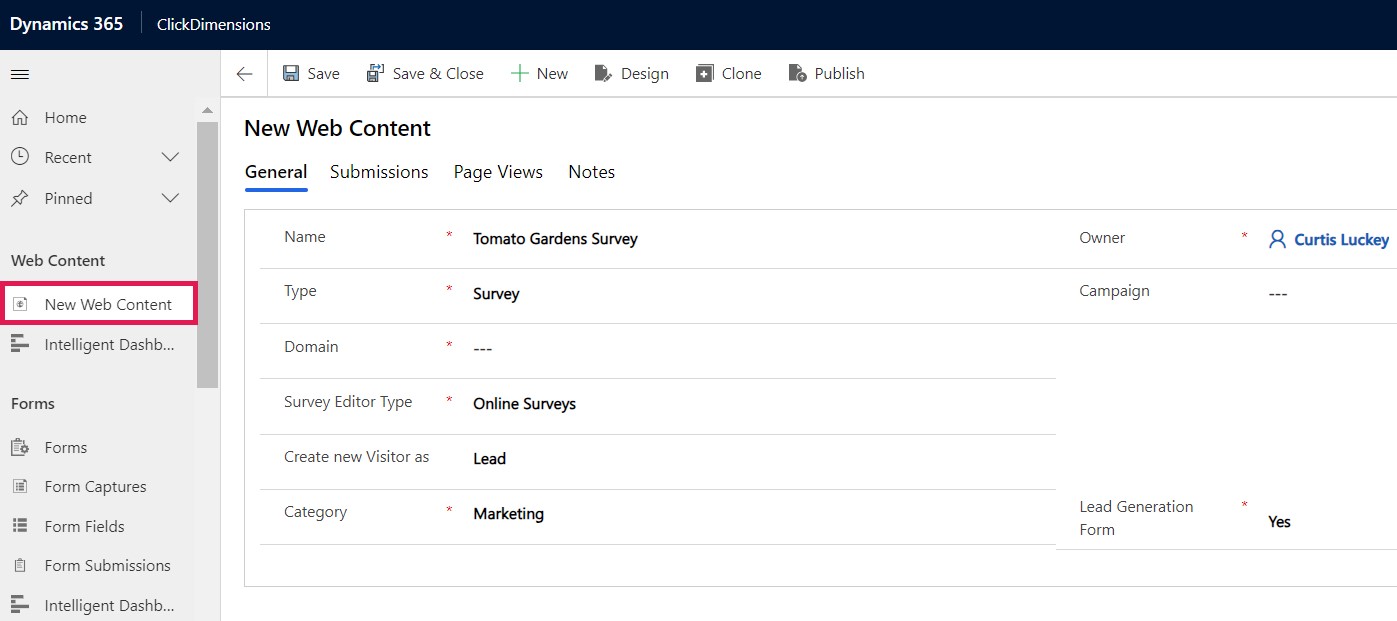Click the Design page icon

pos(603,74)
